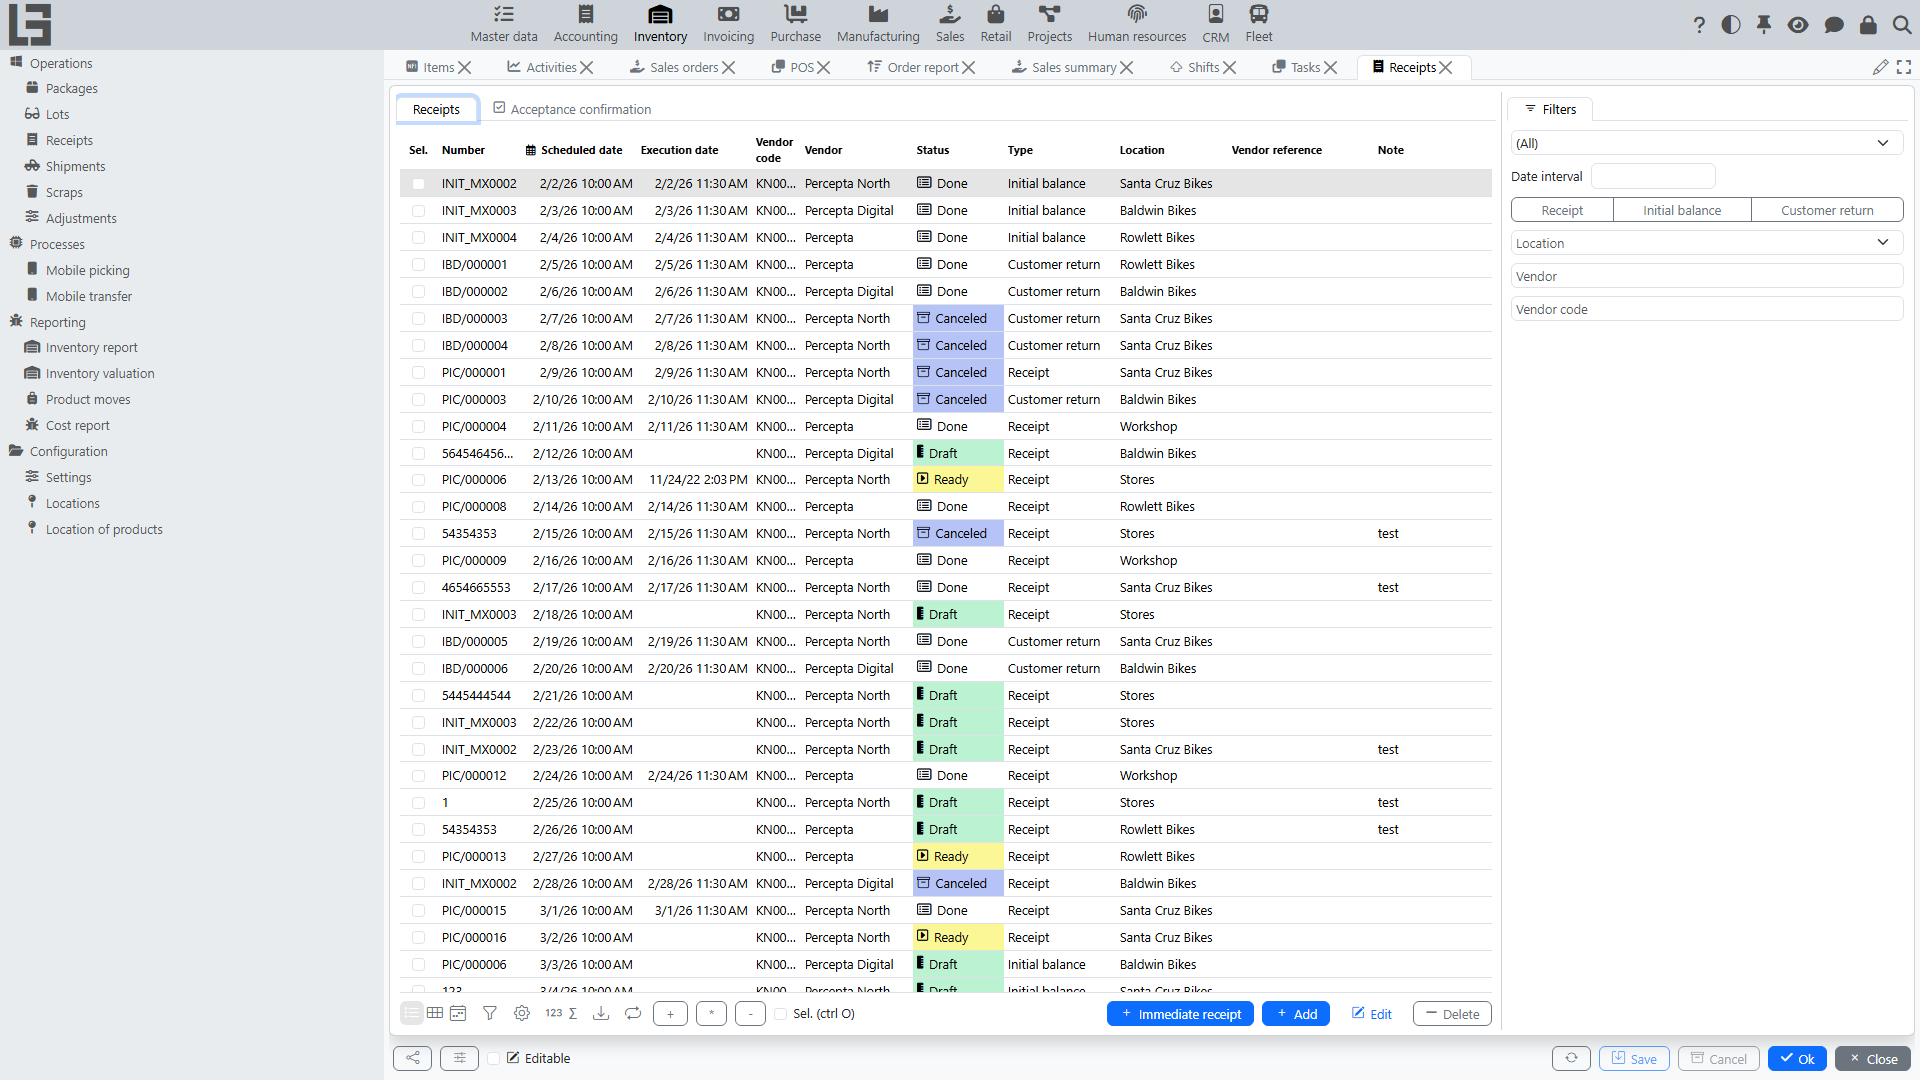1920x1080 pixels.
Task: Select checkbox for row 5445444544
Action: click(x=419, y=696)
